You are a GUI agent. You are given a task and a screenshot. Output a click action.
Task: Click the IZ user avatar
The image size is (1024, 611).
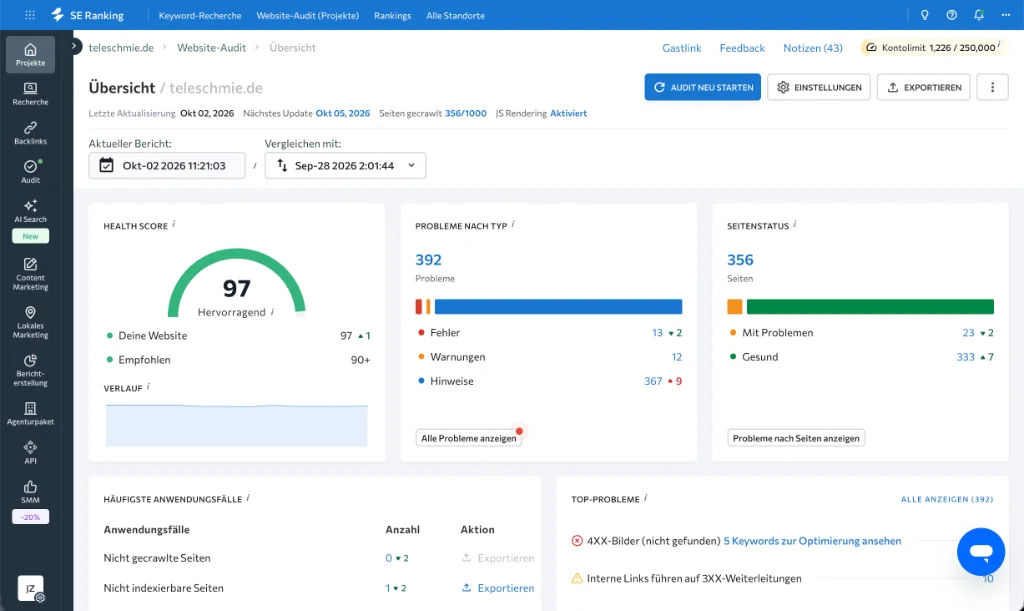point(31,588)
